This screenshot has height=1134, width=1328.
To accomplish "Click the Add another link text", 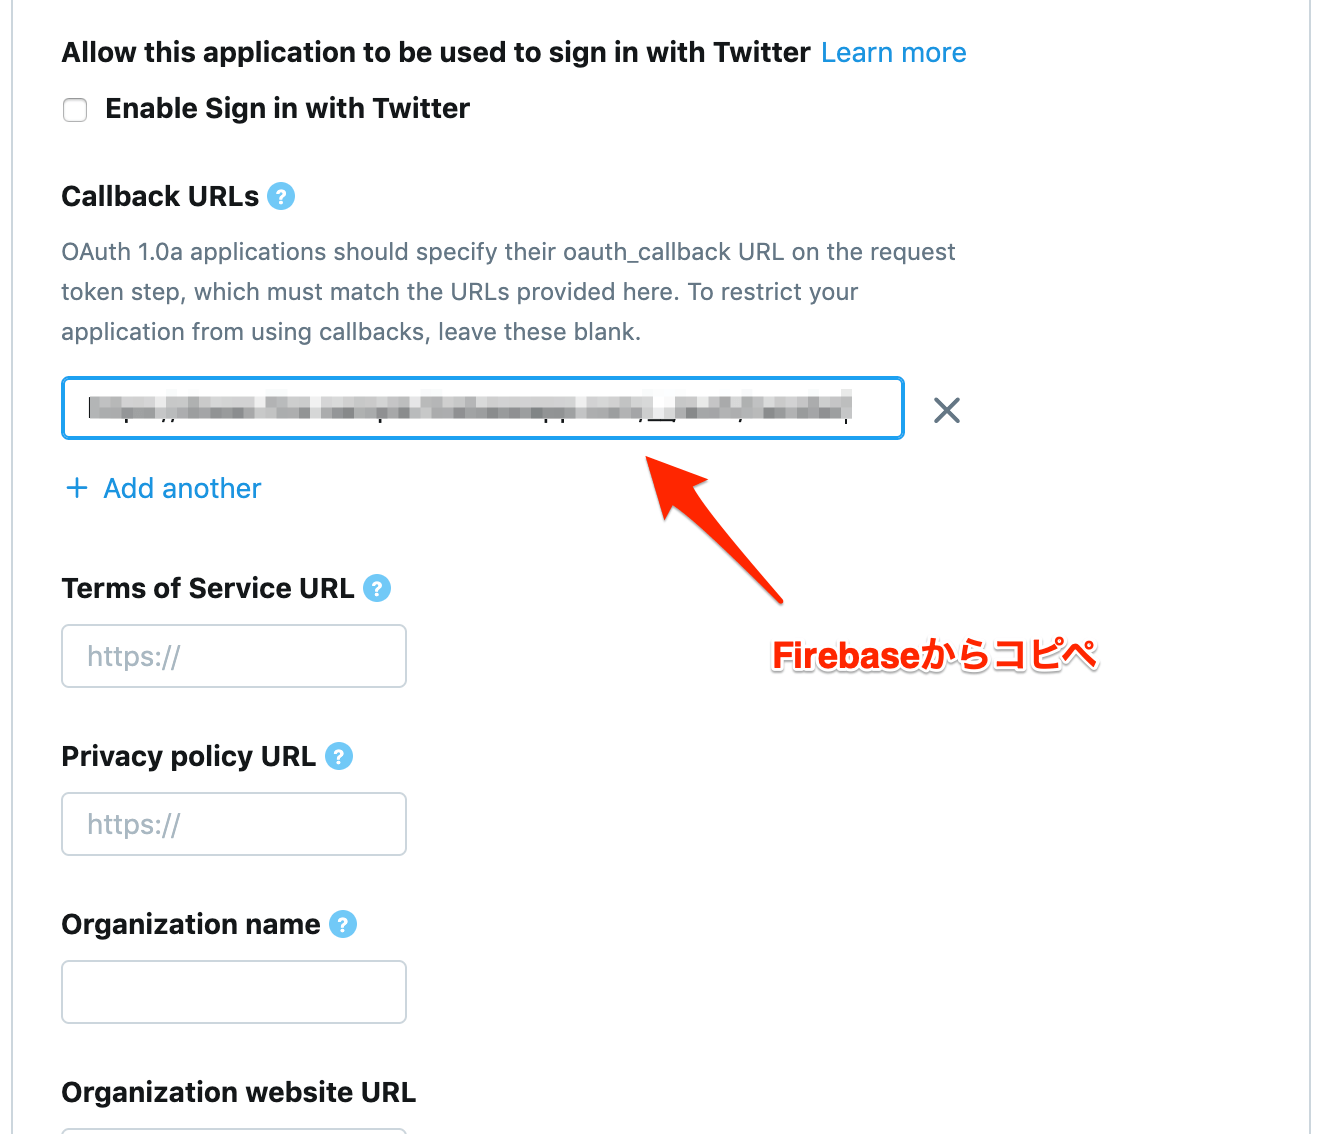I will (x=182, y=488).
